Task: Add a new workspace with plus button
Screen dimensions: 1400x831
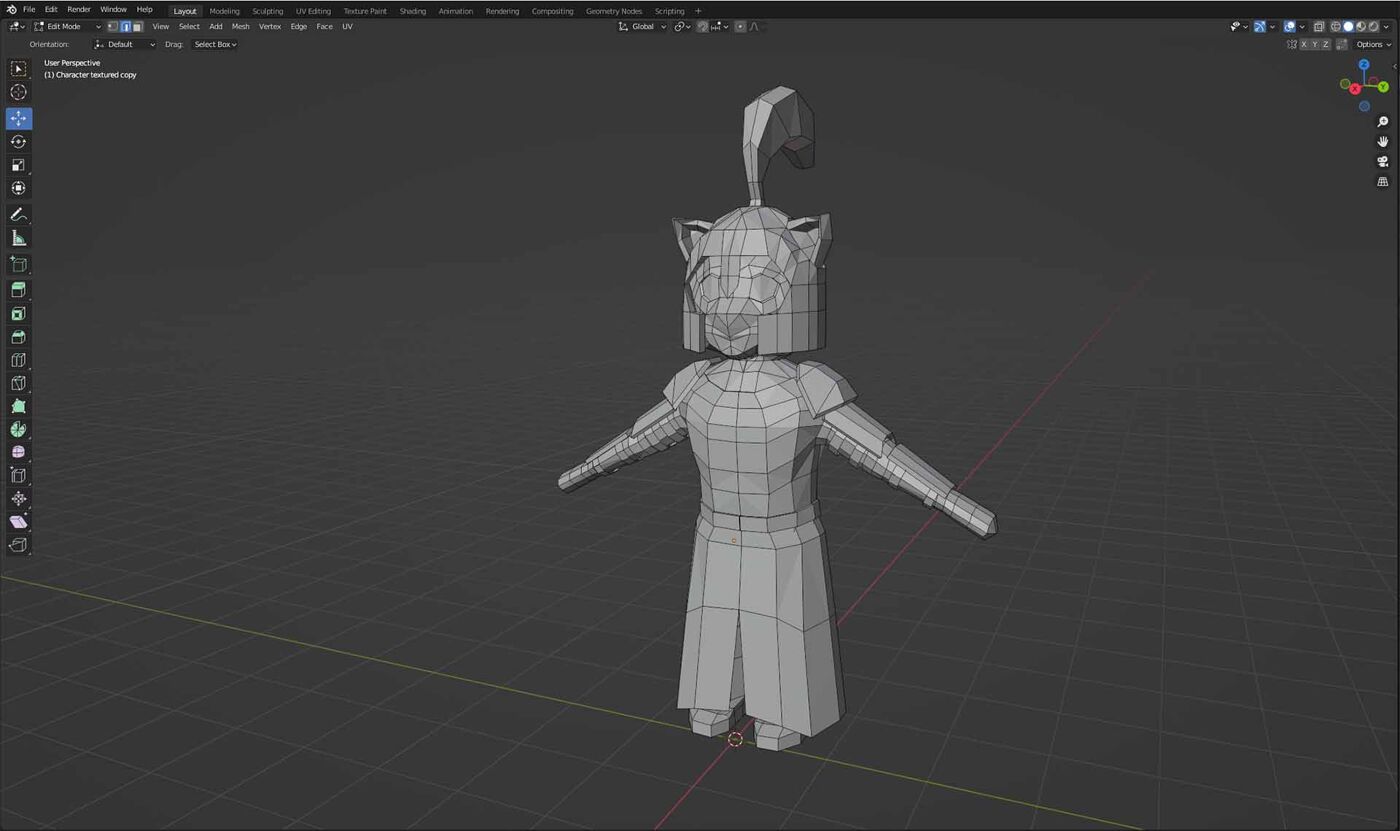Action: tap(698, 11)
